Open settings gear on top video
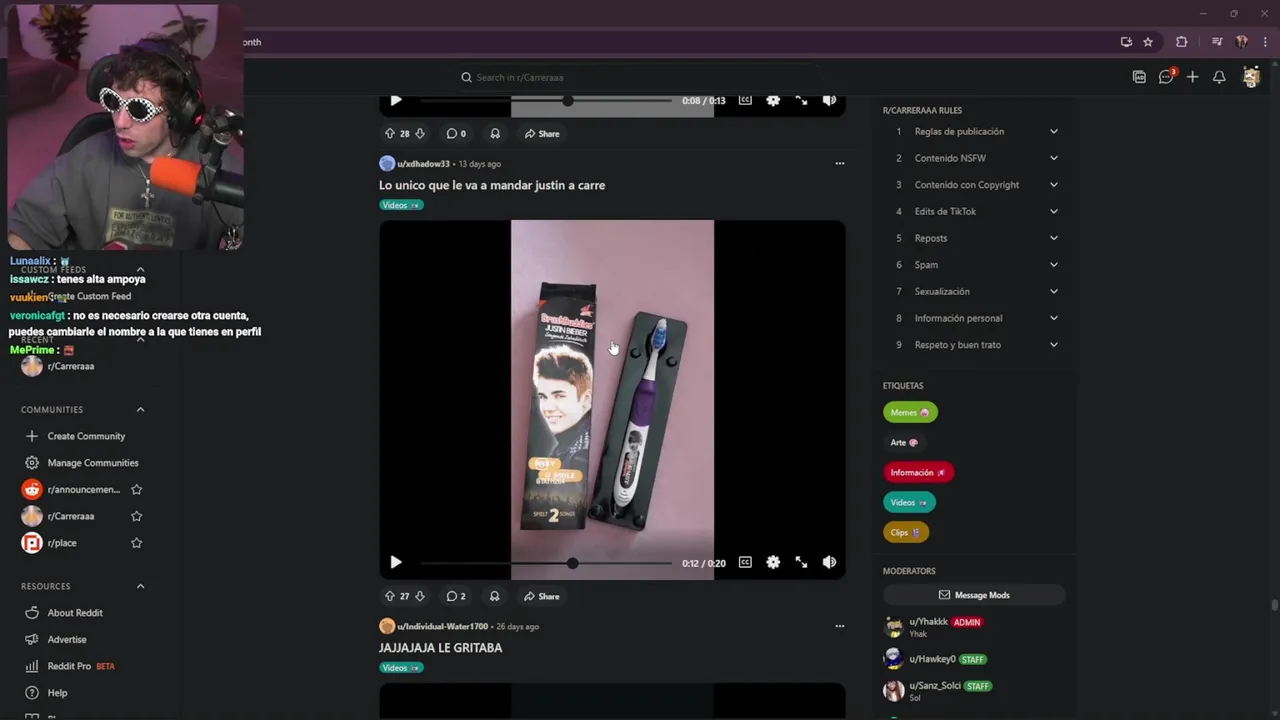Image resolution: width=1280 pixels, height=720 pixels. click(773, 100)
